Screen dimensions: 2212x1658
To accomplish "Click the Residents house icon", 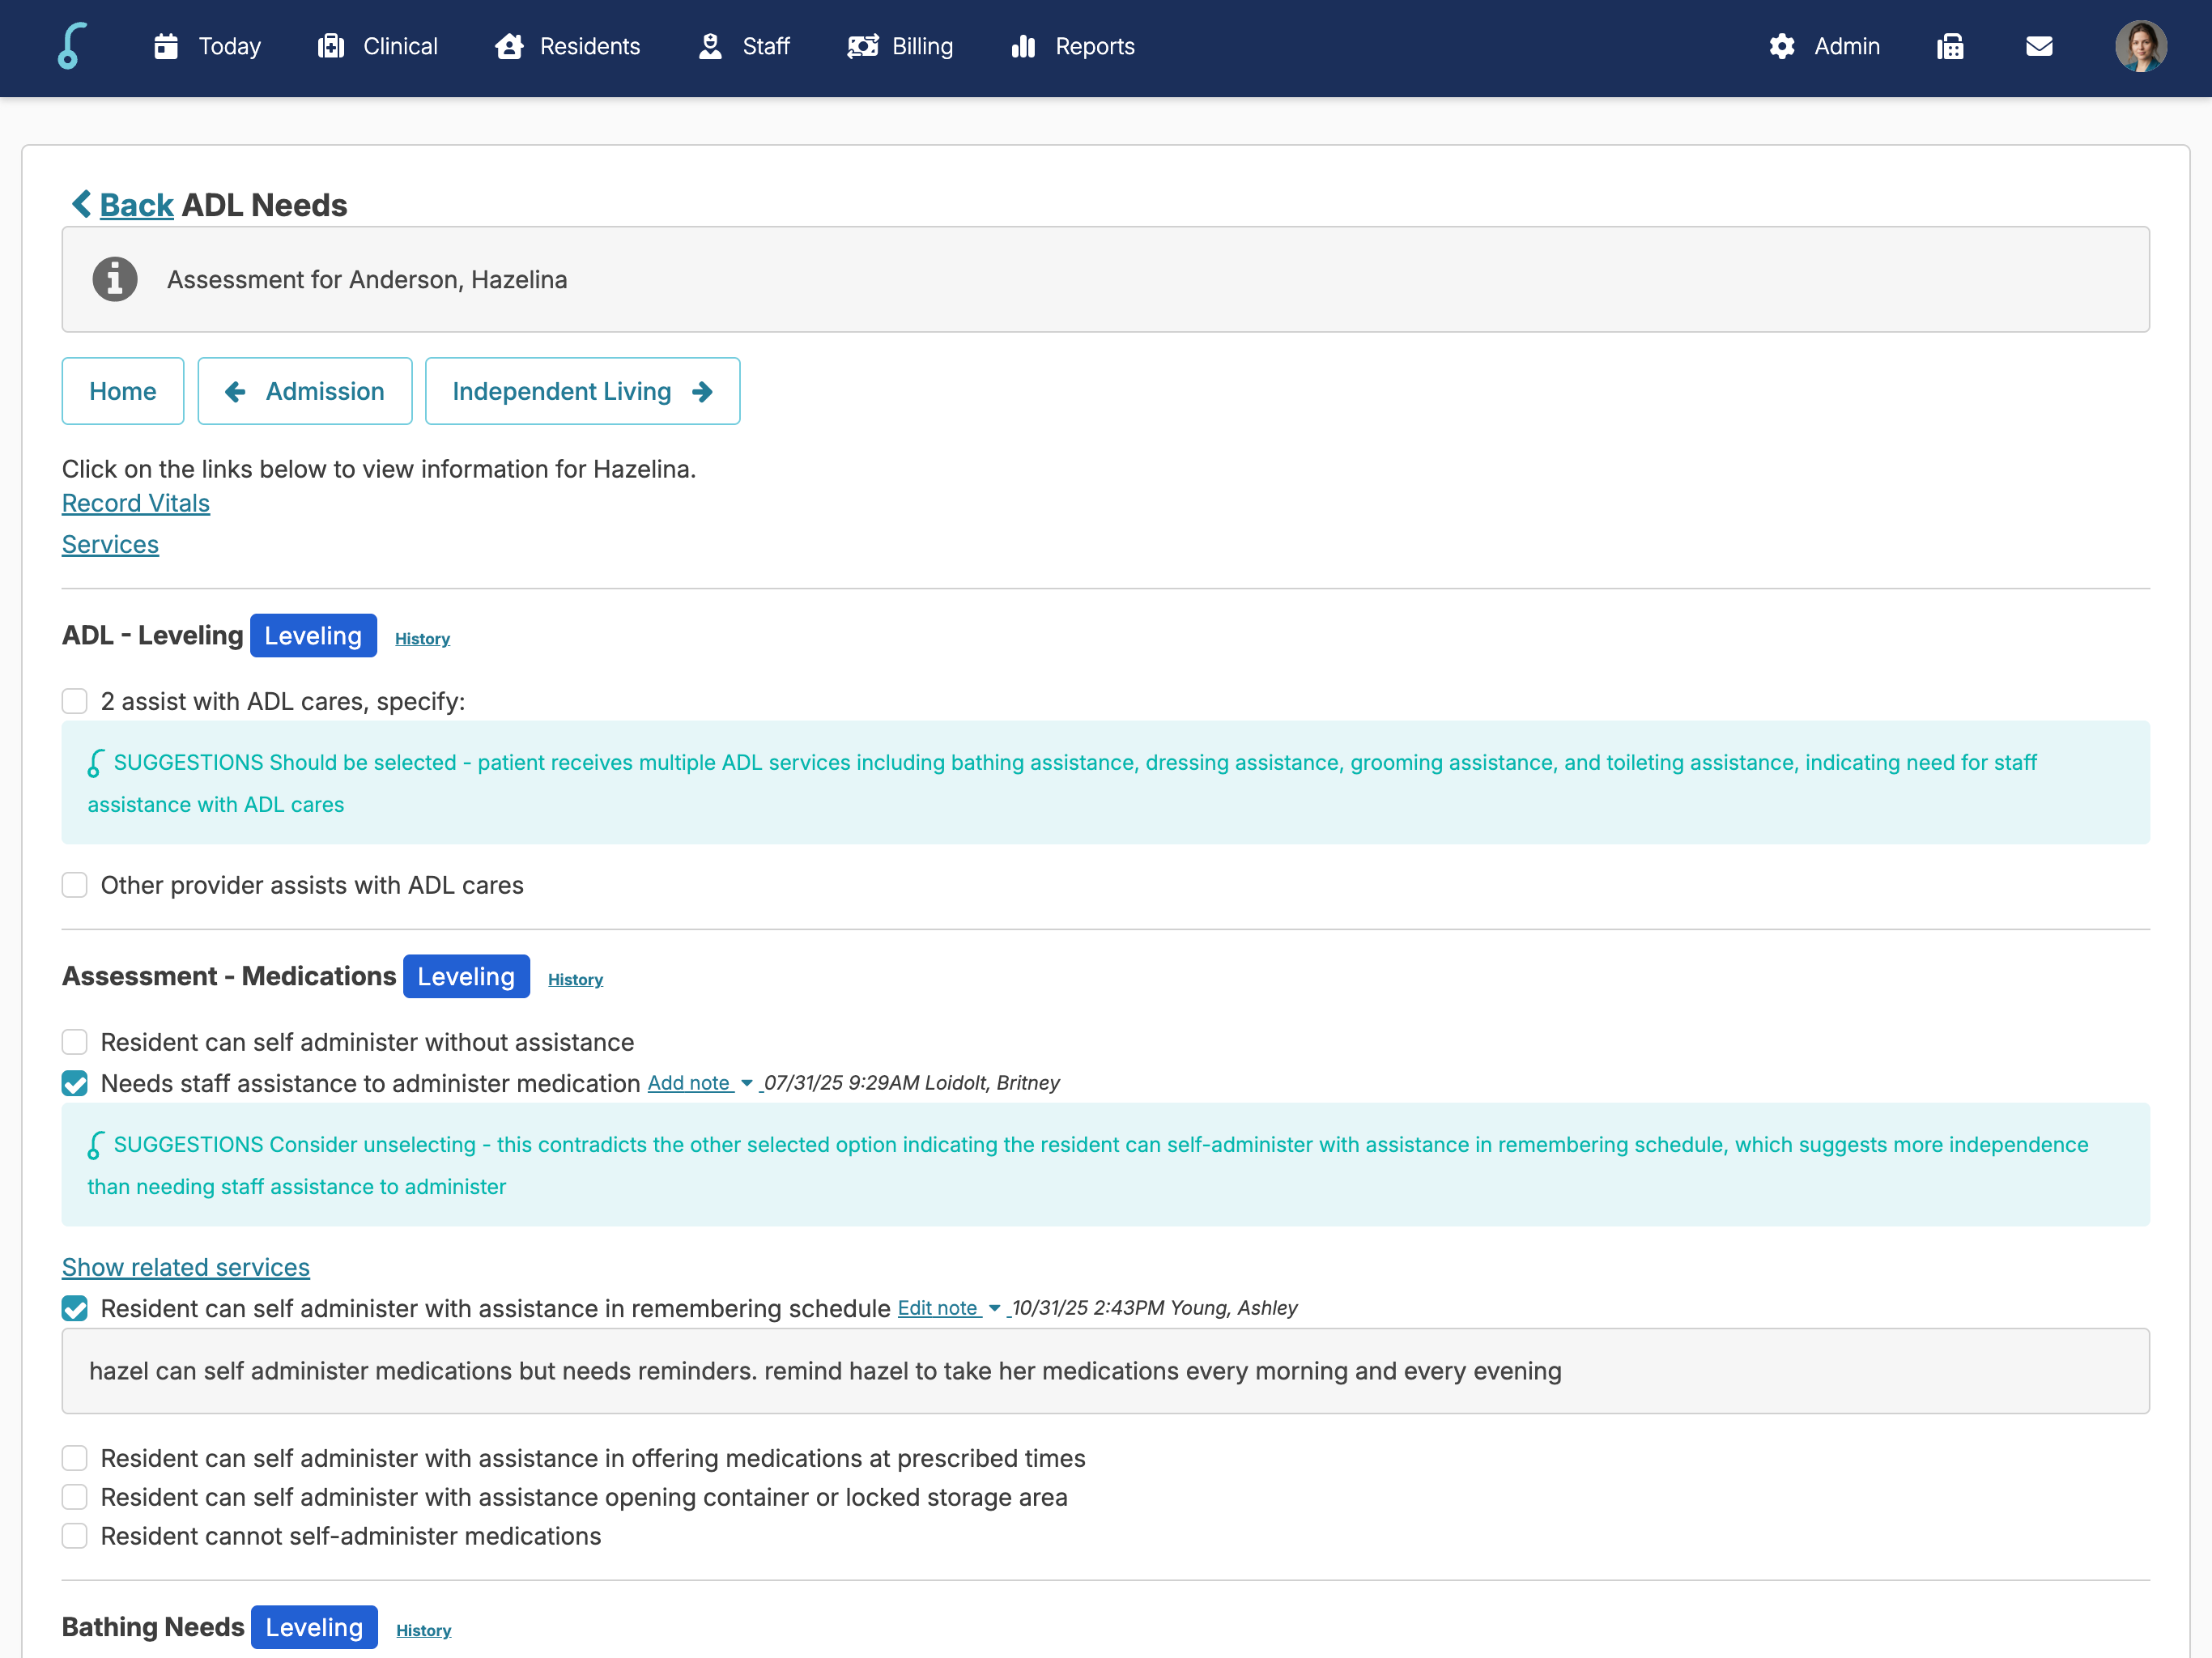I will pyautogui.click(x=509, y=46).
